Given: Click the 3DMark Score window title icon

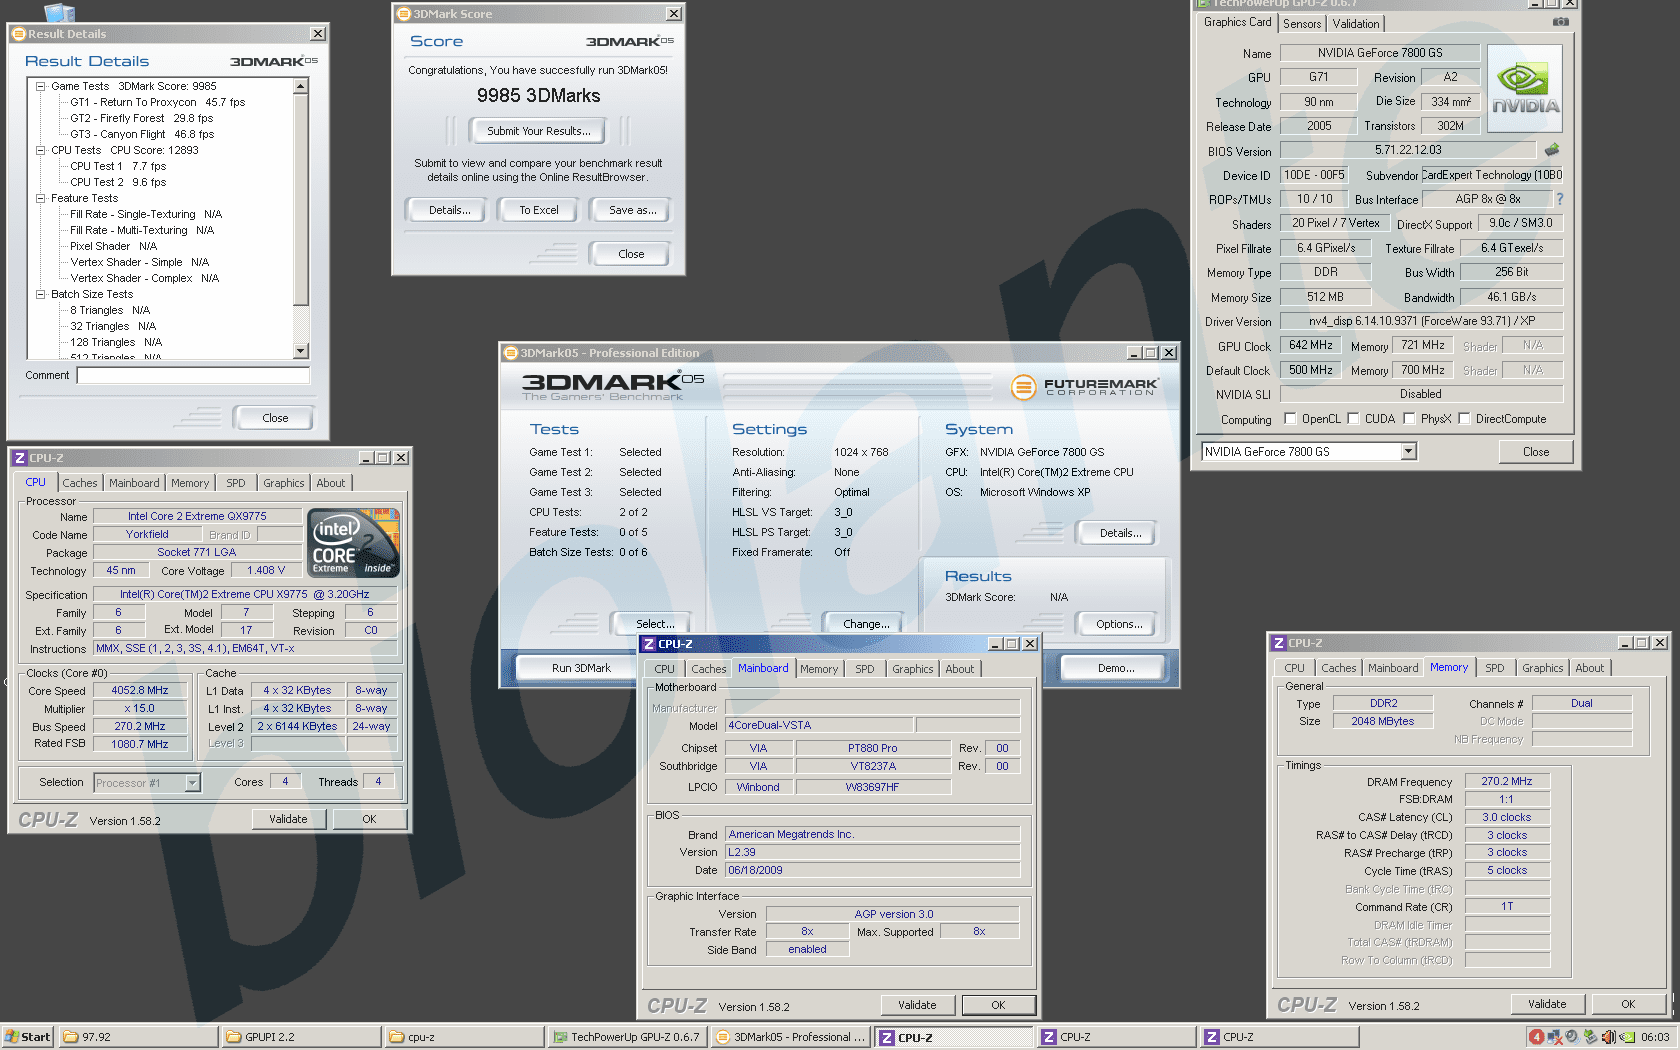Looking at the screenshot, I should pyautogui.click(x=404, y=14).
